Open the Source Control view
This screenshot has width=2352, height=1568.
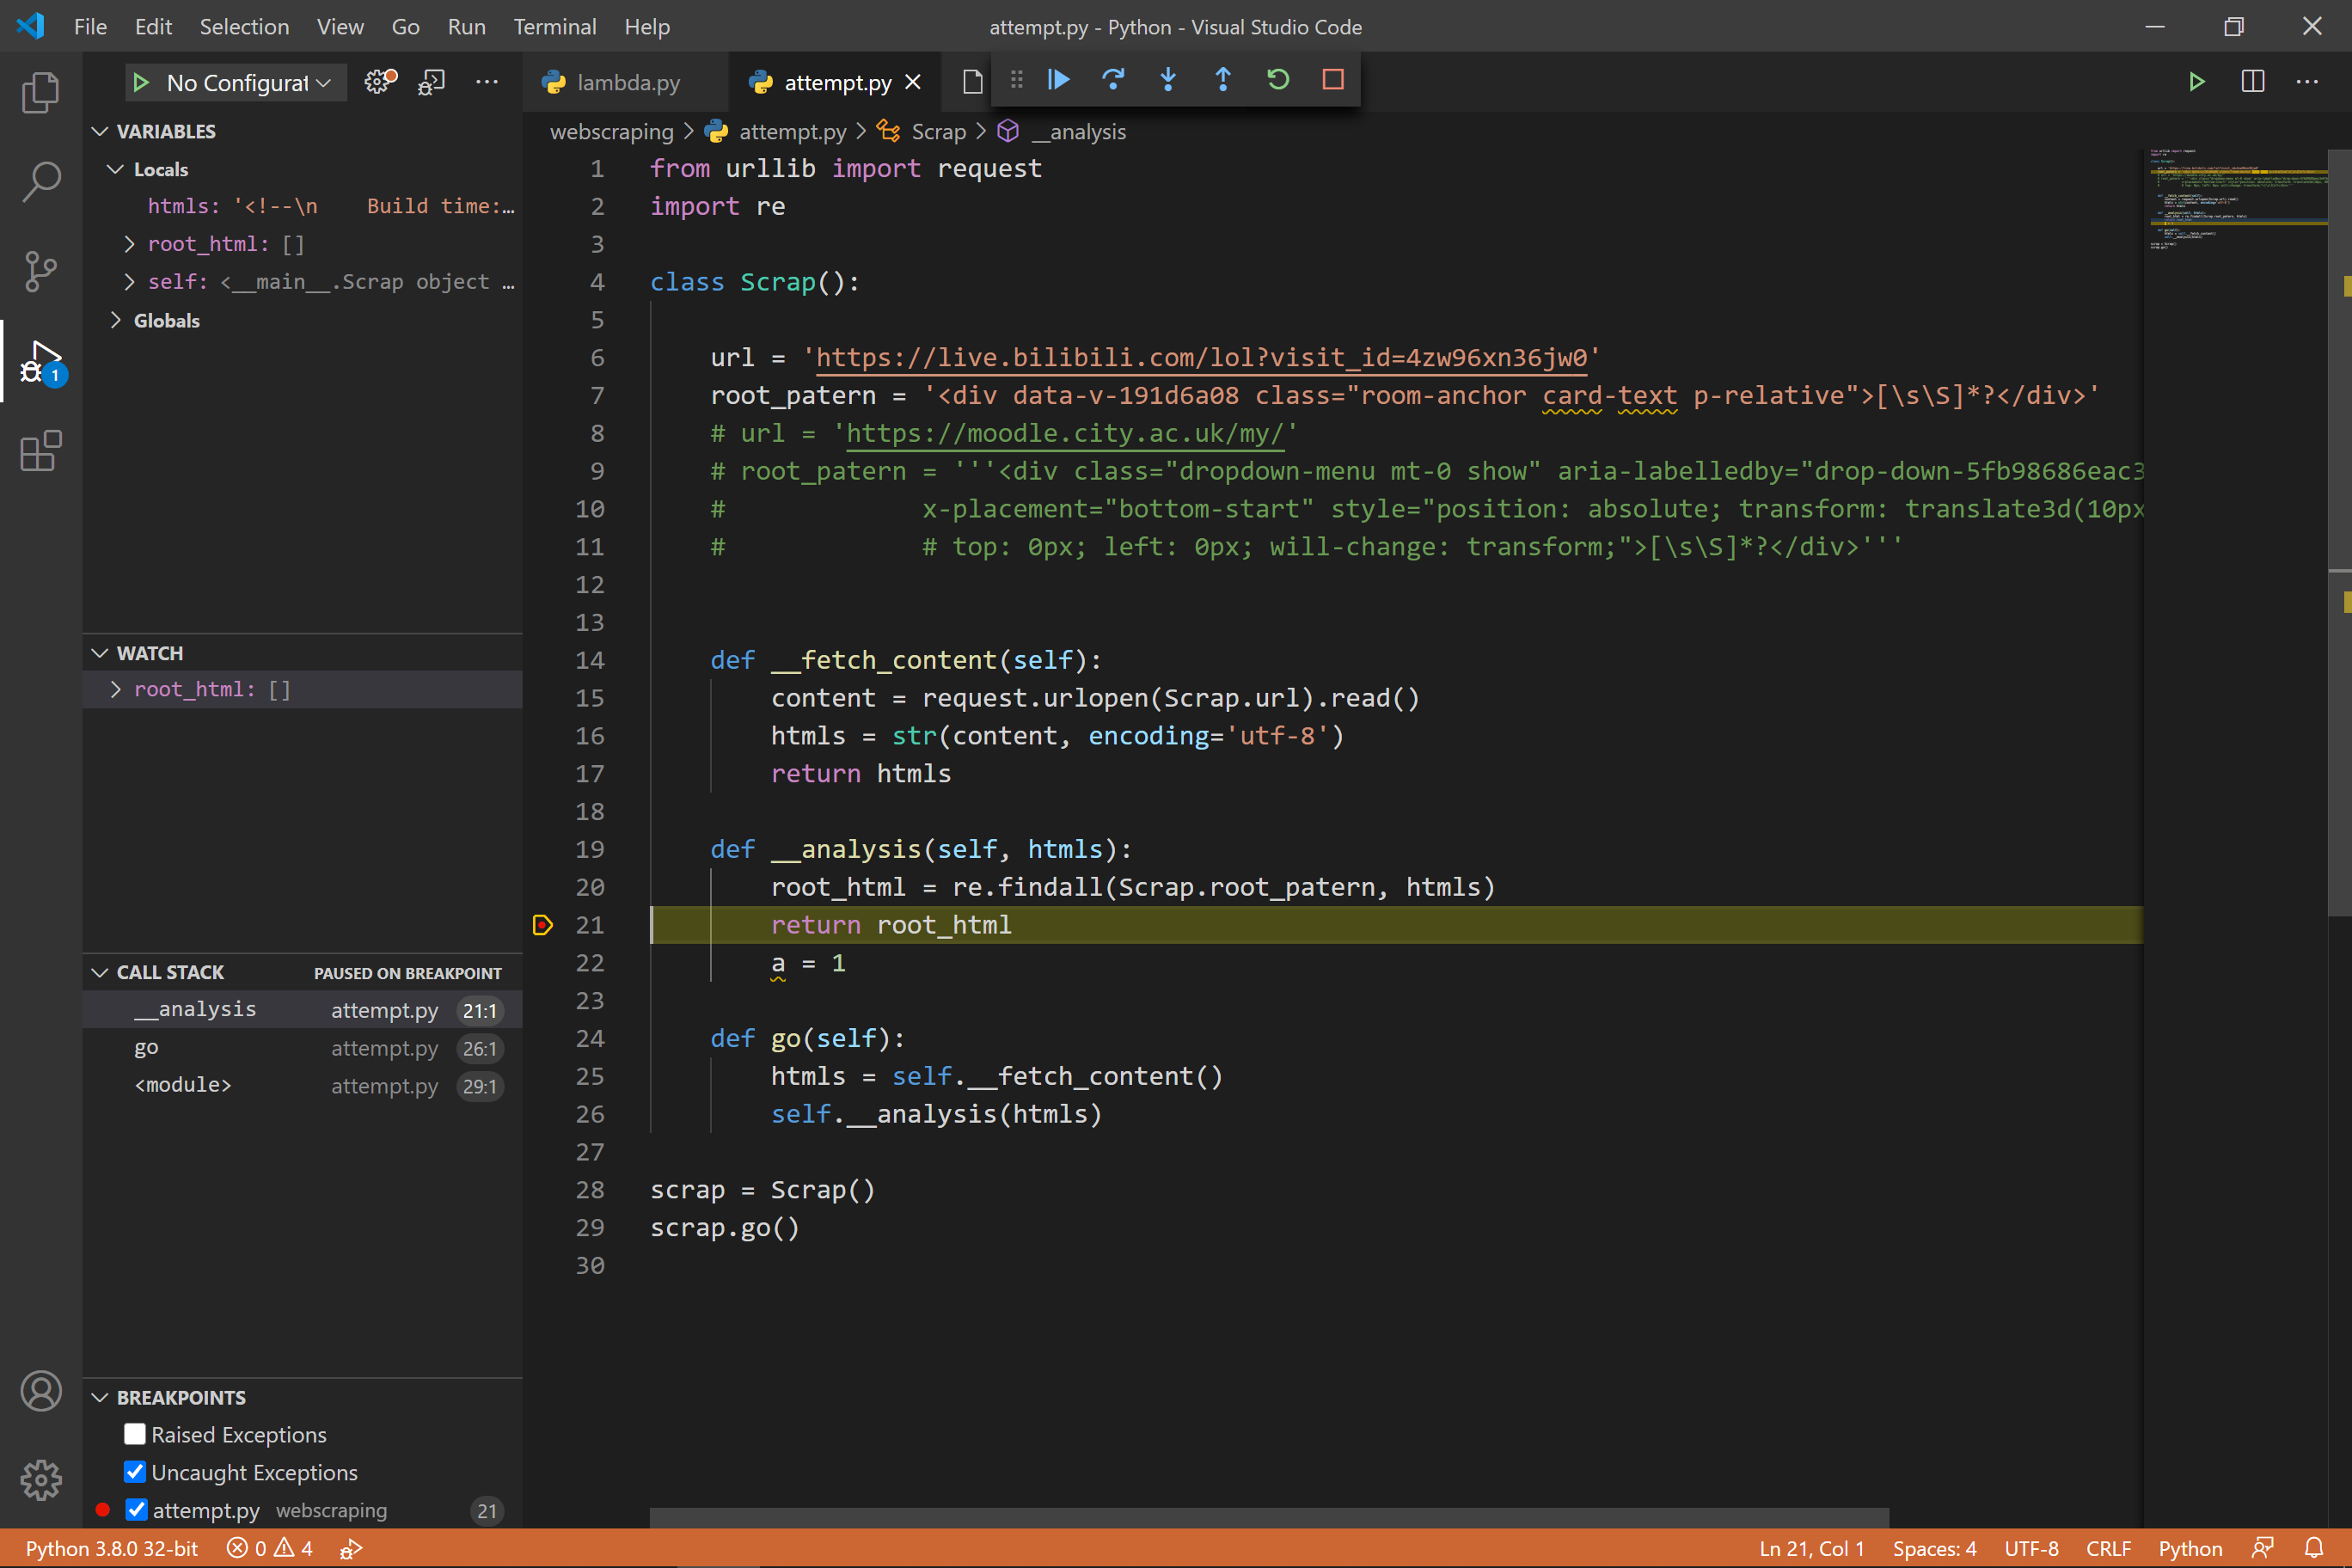pos(41,271)
